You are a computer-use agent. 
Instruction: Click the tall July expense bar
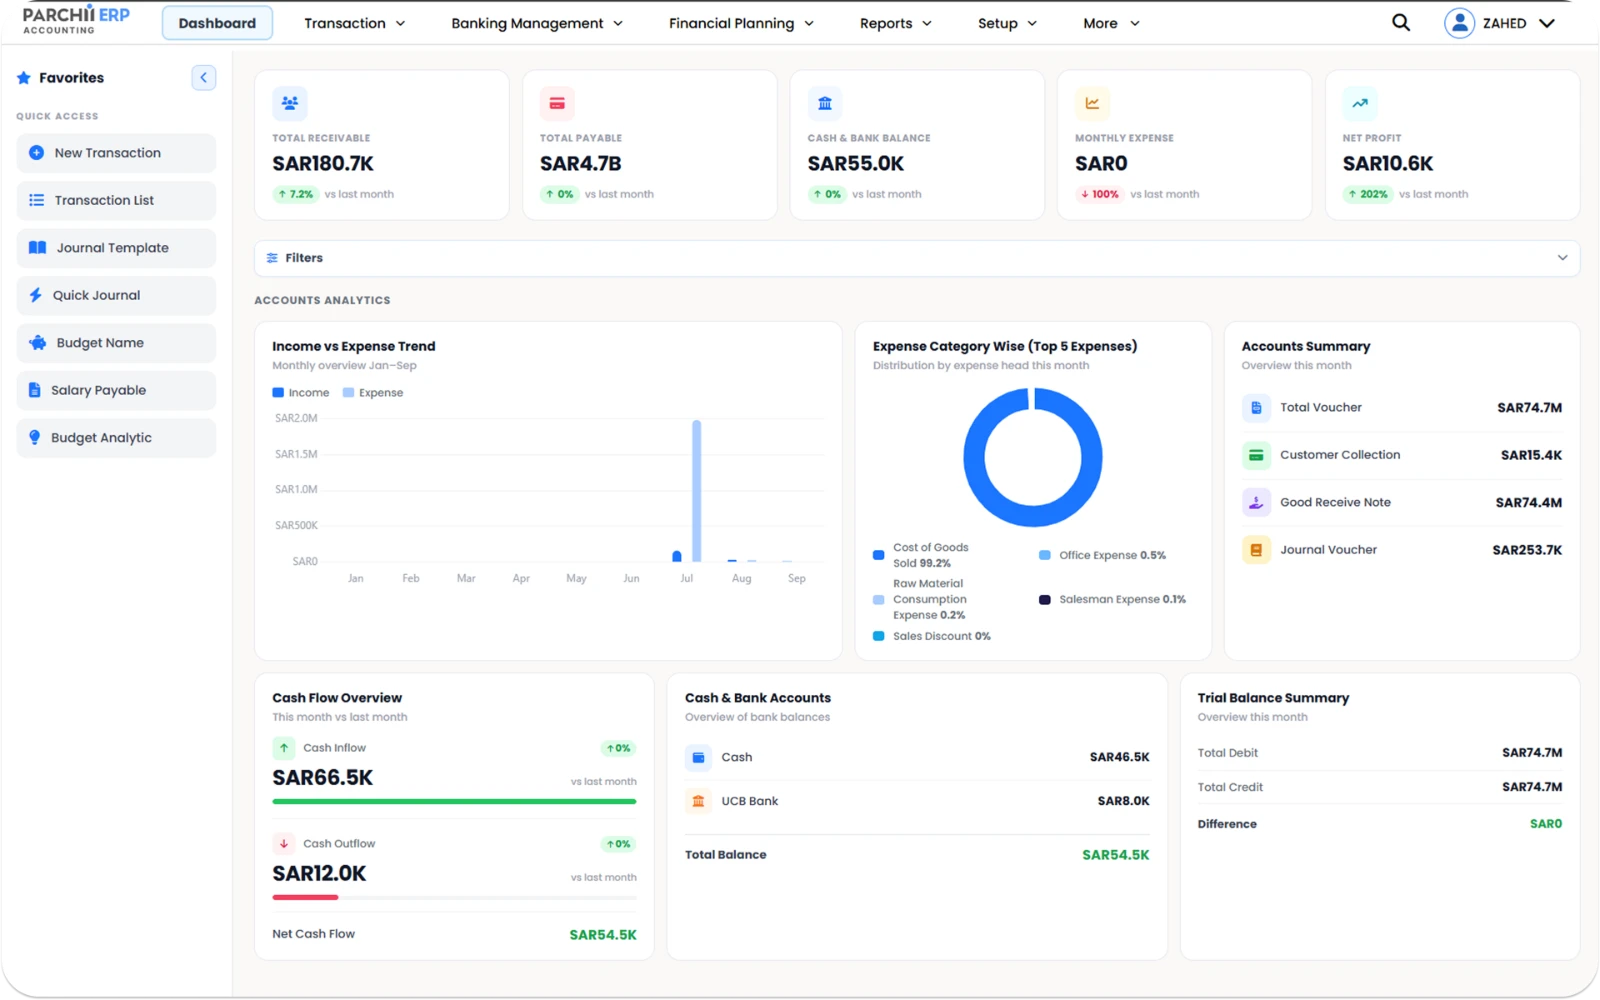(697, 491)
